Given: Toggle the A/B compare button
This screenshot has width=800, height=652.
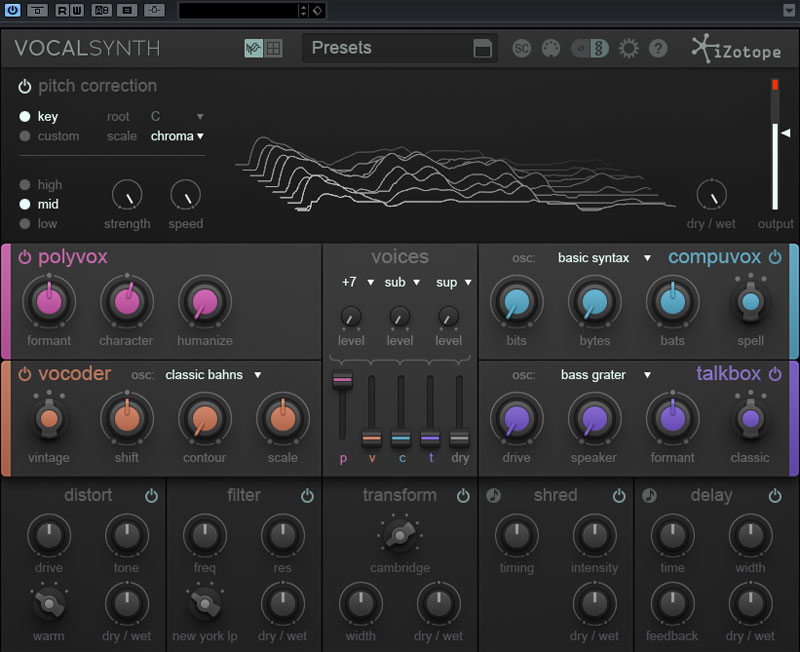Looking at the screenshot, I should [x=102, y=10].
